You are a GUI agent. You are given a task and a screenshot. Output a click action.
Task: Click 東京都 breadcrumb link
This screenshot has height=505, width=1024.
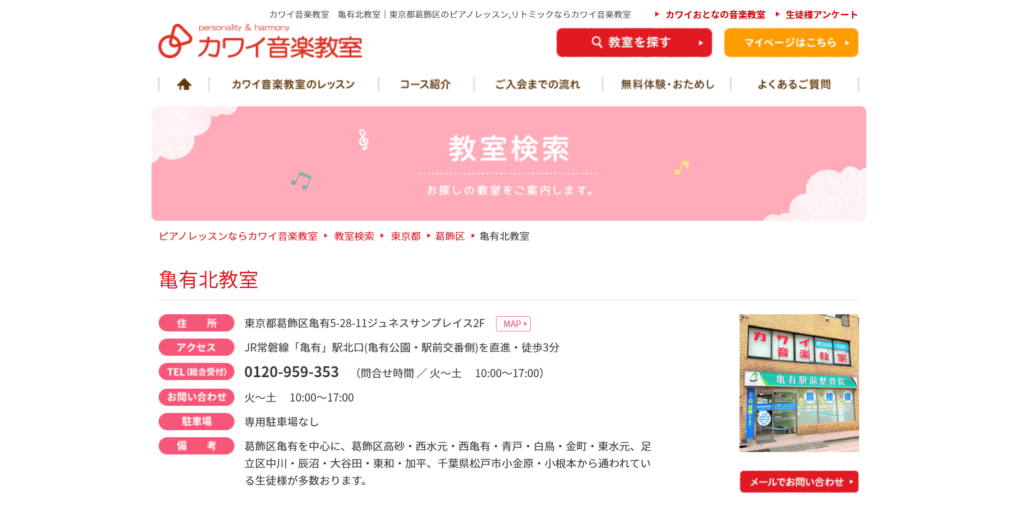(x=406, y=236)
